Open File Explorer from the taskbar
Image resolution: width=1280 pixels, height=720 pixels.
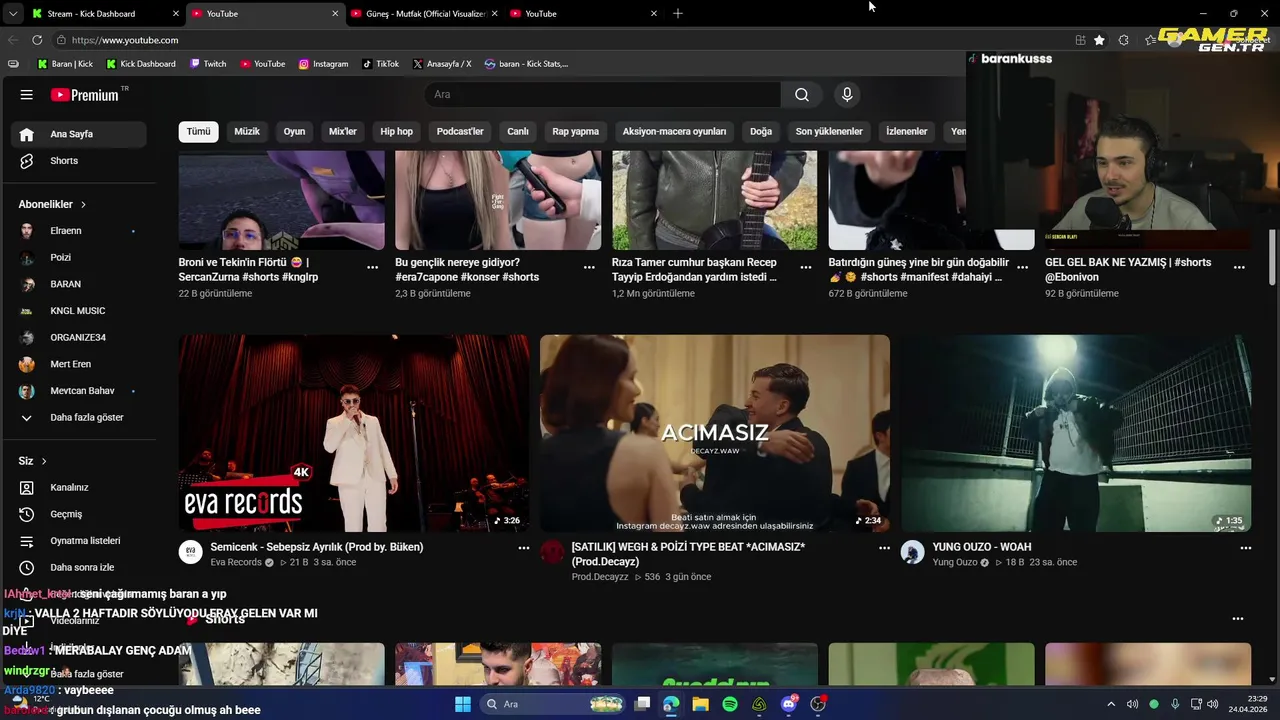click(700, 704)
